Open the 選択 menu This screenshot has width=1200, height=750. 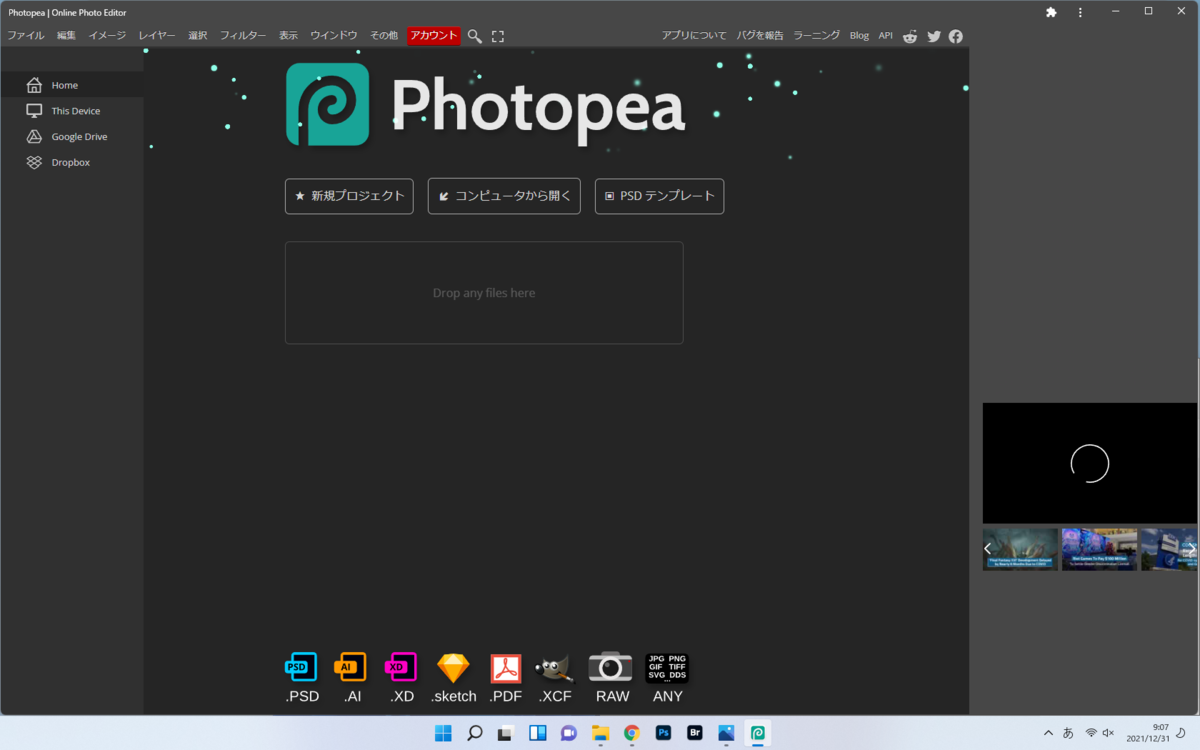tap(198, 36)
